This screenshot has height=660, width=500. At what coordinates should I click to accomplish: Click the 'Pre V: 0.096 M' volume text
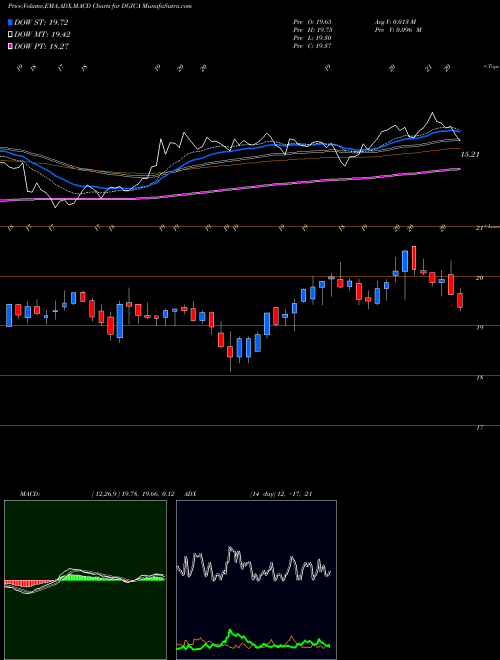click(398, 30)
